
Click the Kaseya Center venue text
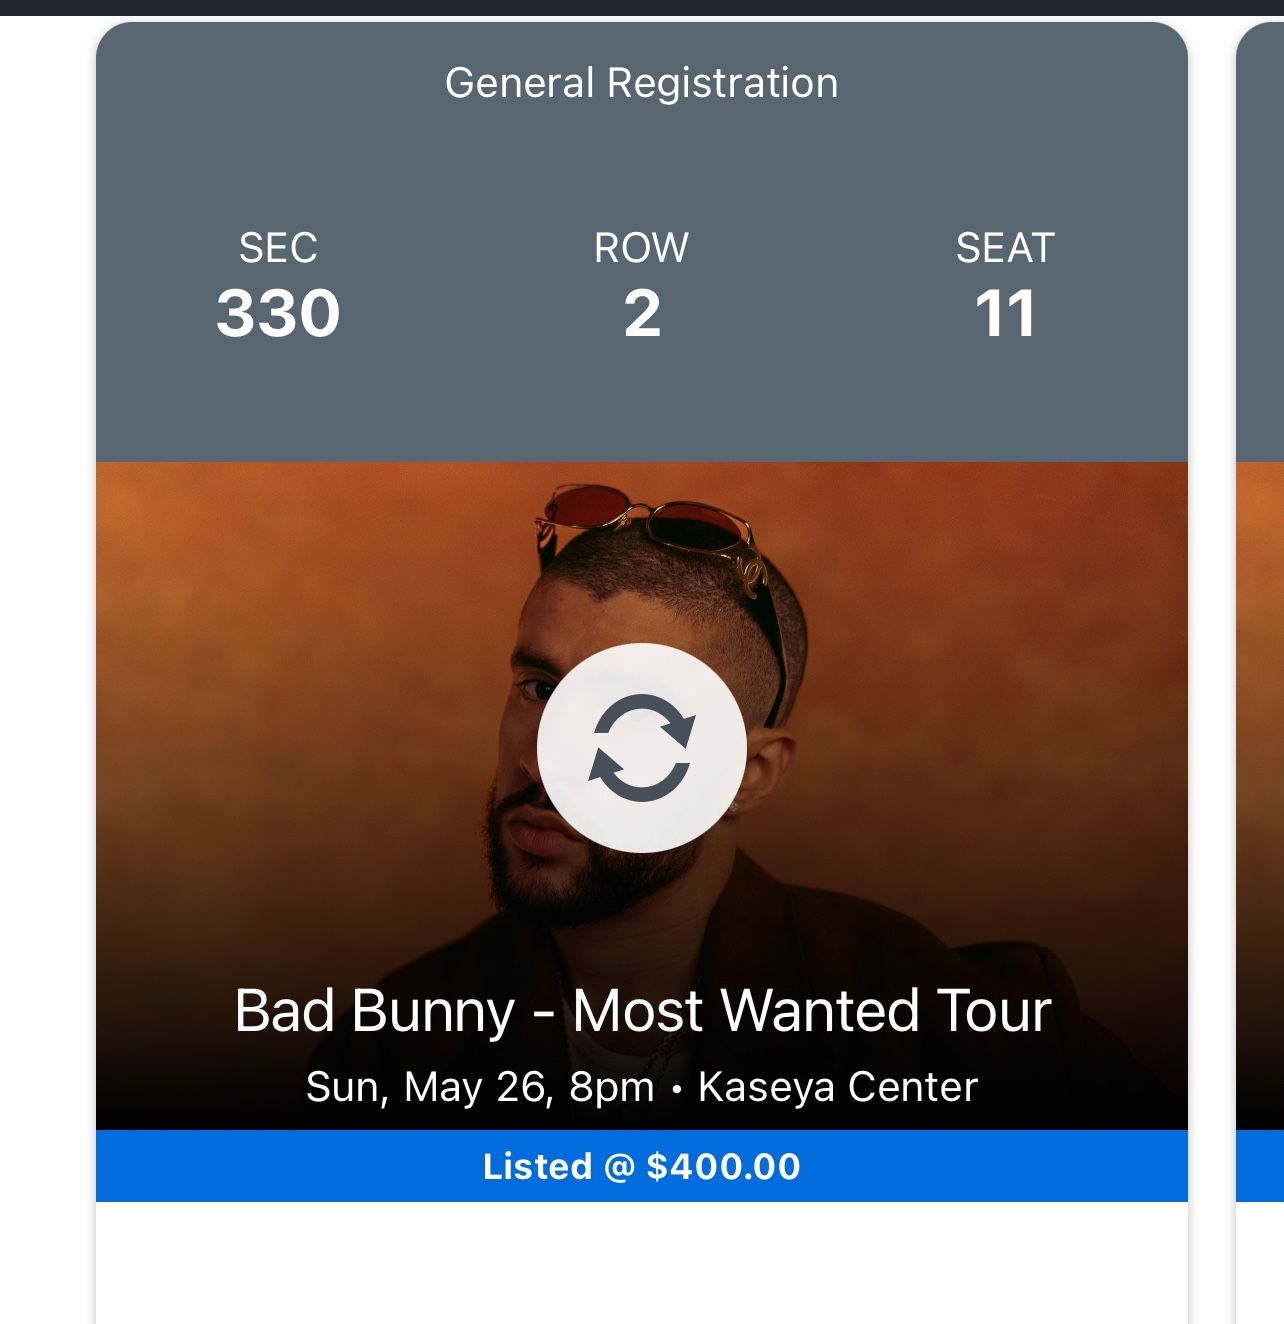click(x=838, y=1089)
